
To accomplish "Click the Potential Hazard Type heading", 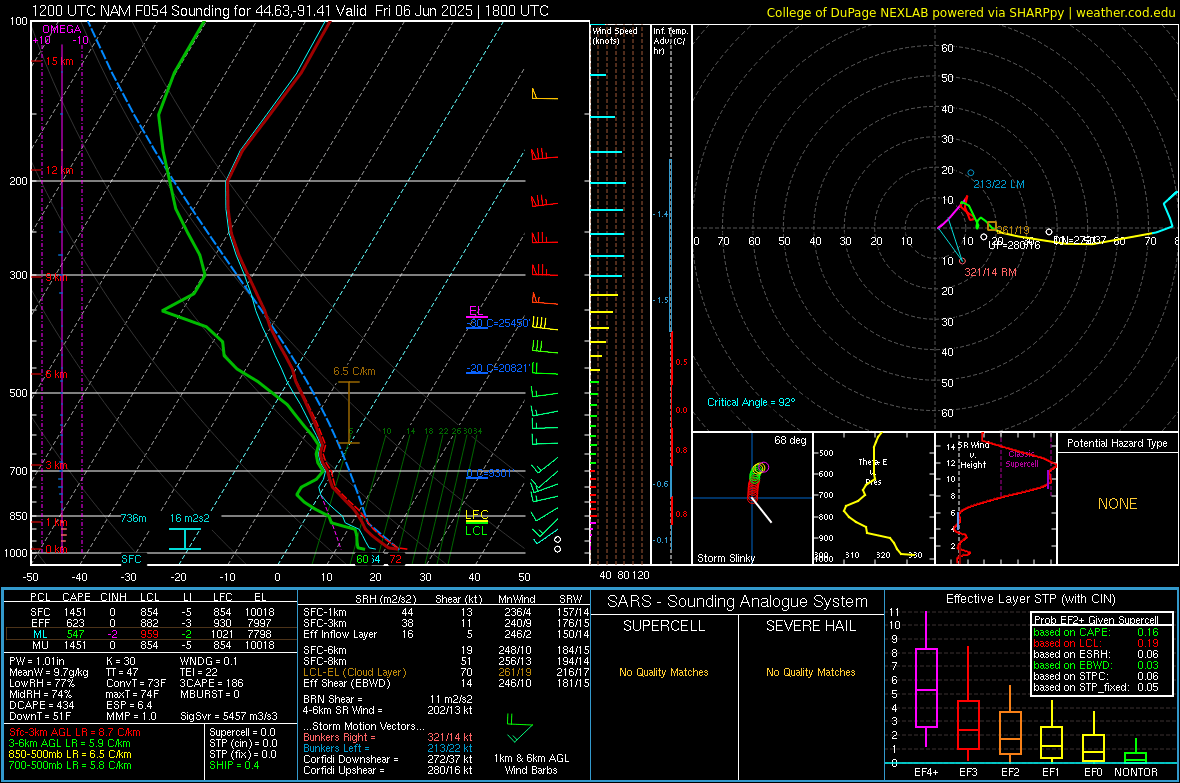I will tap(1118, 443).
